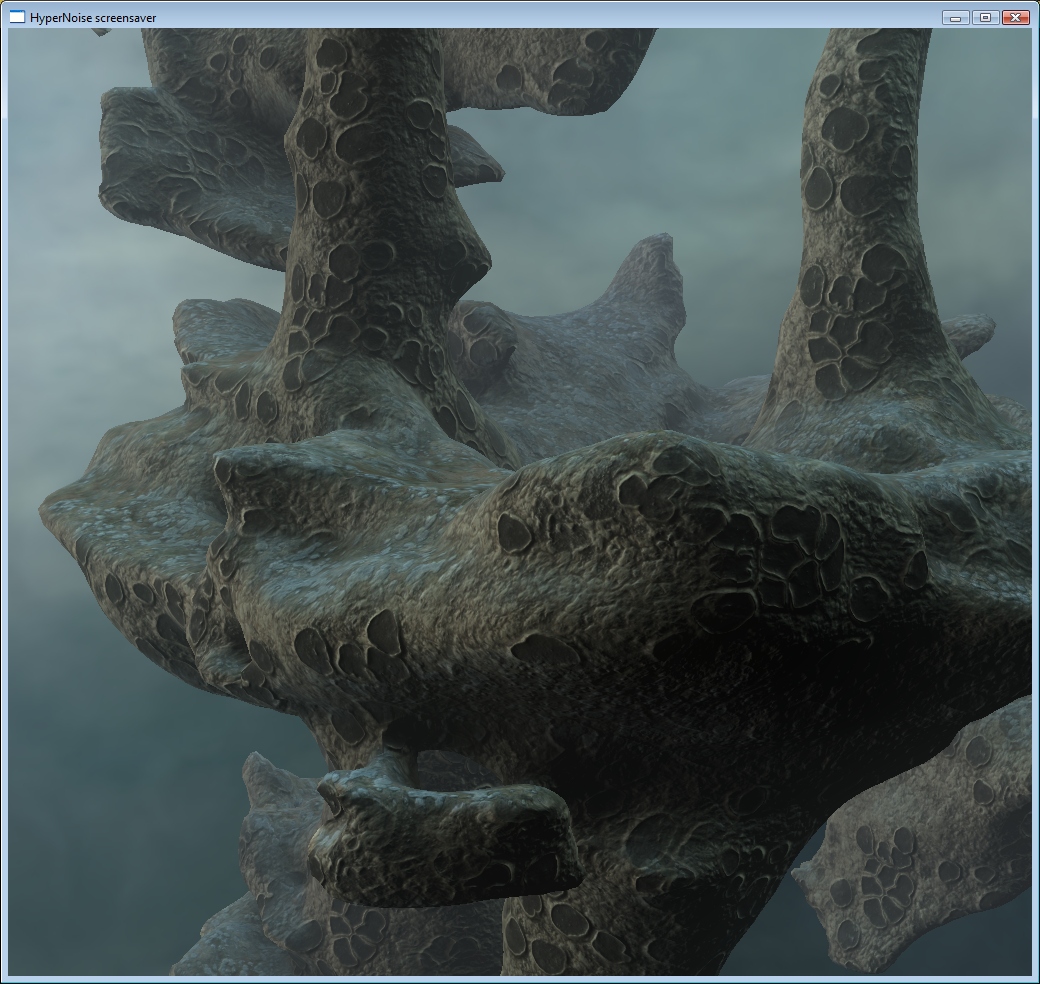Viewport: 1040px width, 984px height.
Task: Minimize the HyperNoise screensaver window
Action: (956, 17)
